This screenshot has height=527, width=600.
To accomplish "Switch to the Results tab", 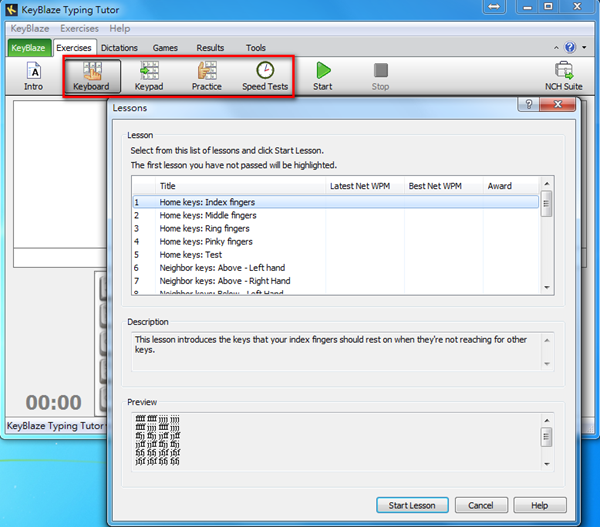I will point(210,48).
